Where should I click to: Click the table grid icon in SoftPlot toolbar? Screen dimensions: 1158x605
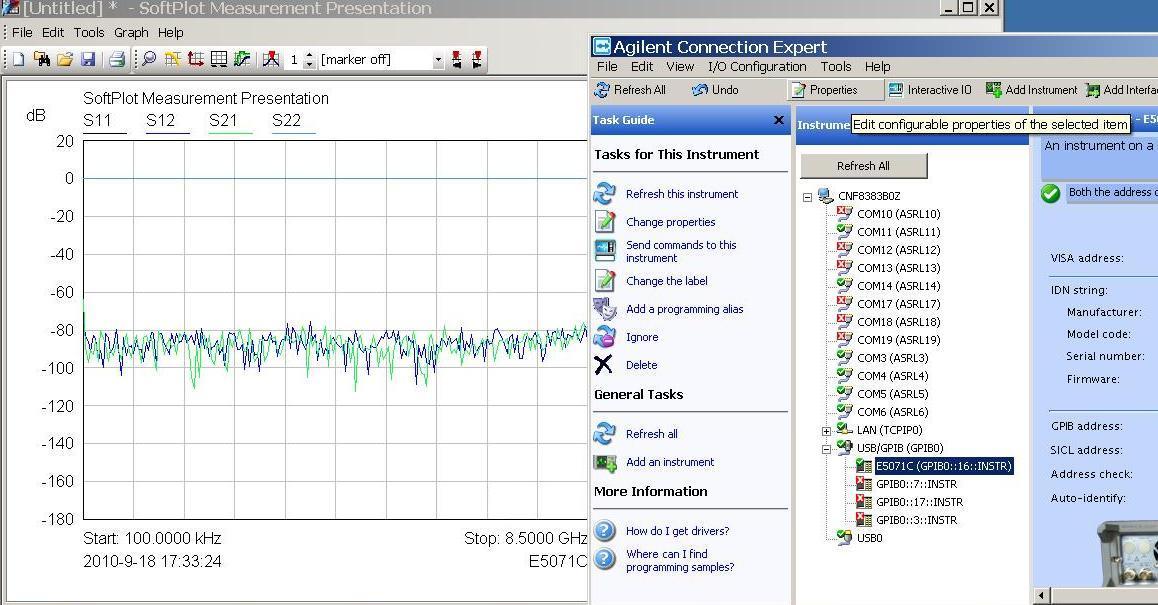click(219, 60)
